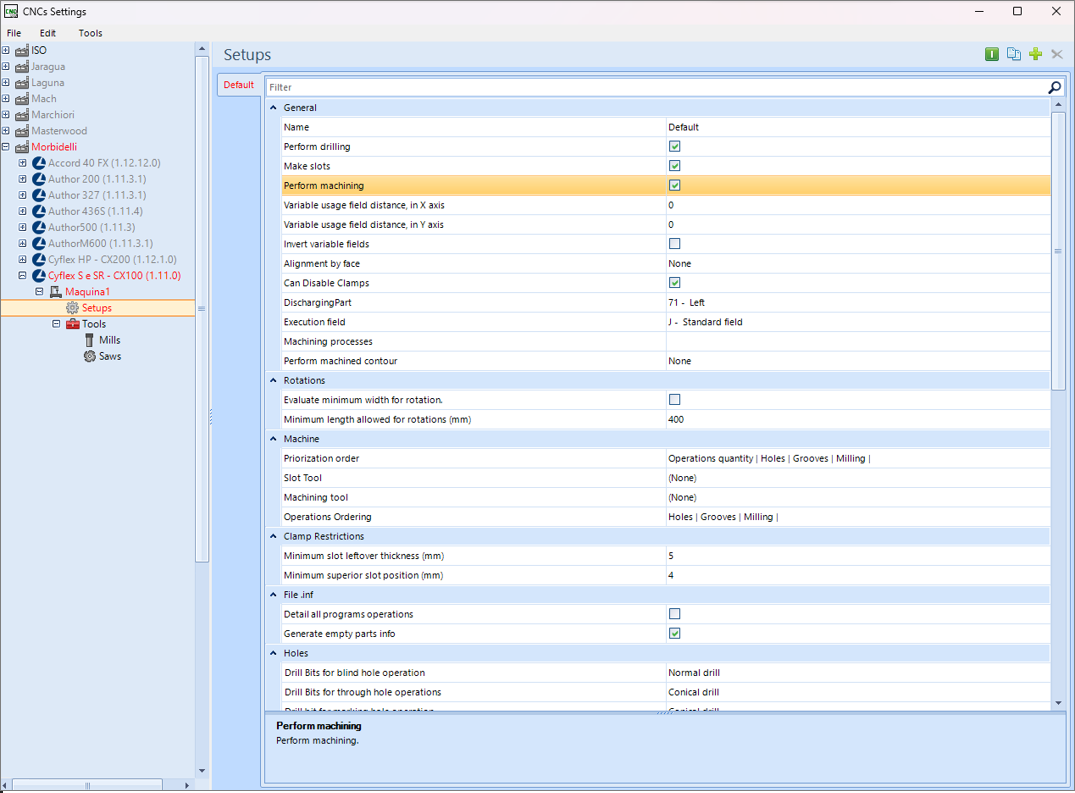Collapse the Machine section

click(274, 439)
